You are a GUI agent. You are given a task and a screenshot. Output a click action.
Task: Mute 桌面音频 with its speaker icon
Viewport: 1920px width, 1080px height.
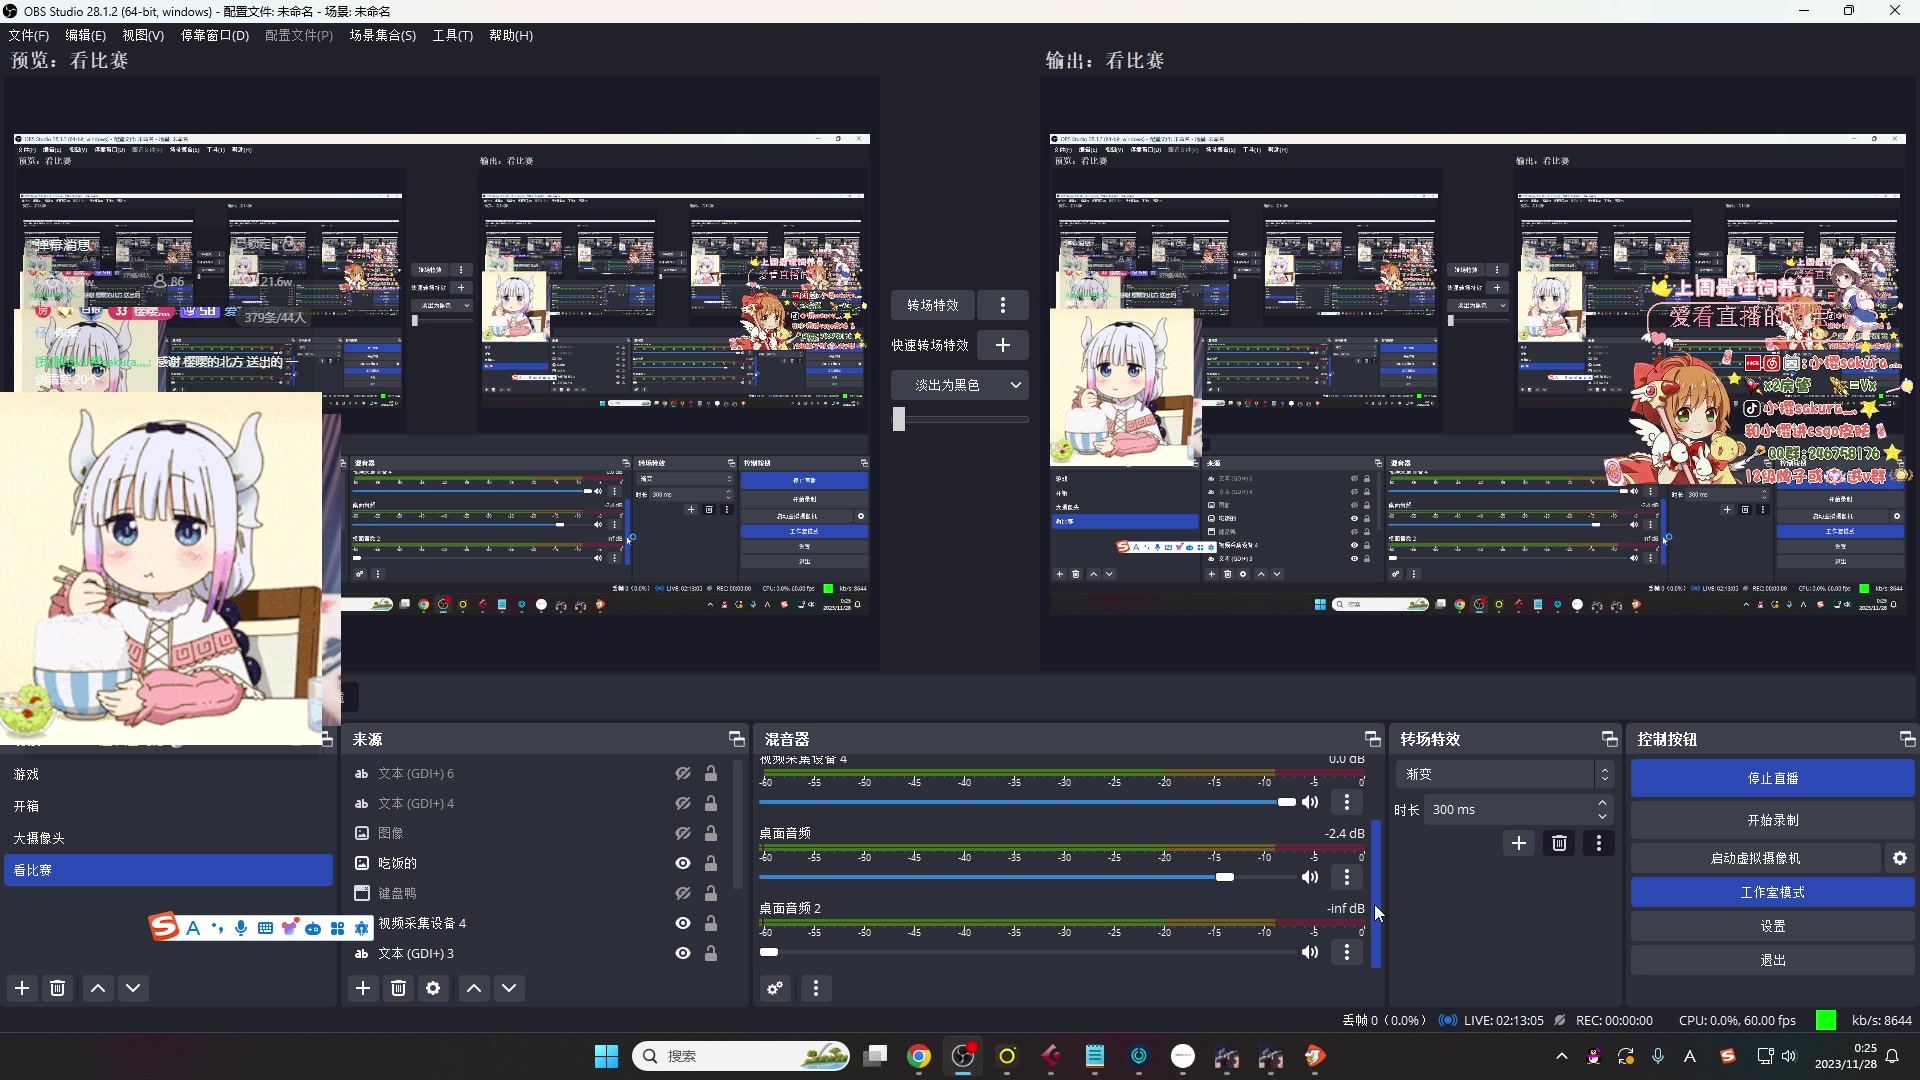(x=1310, y=877)
